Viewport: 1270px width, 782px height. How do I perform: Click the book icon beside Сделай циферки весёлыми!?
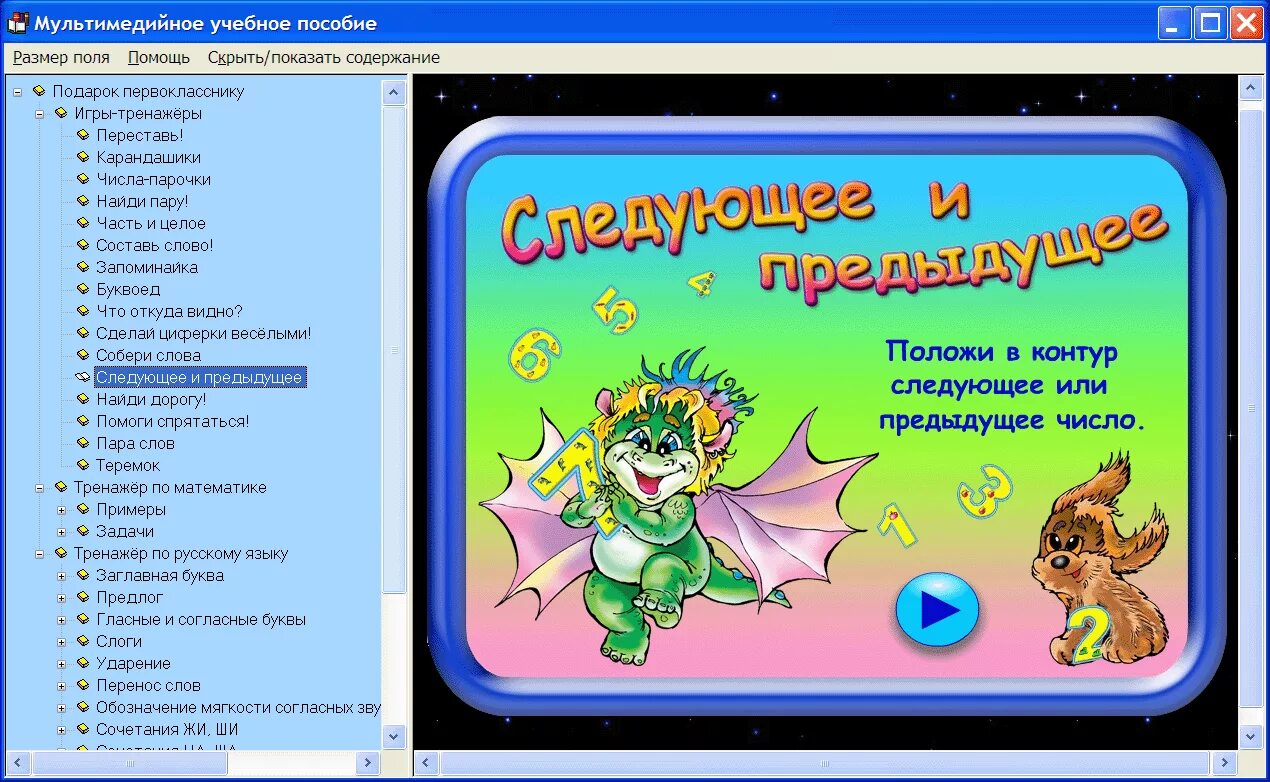(83, 333)
